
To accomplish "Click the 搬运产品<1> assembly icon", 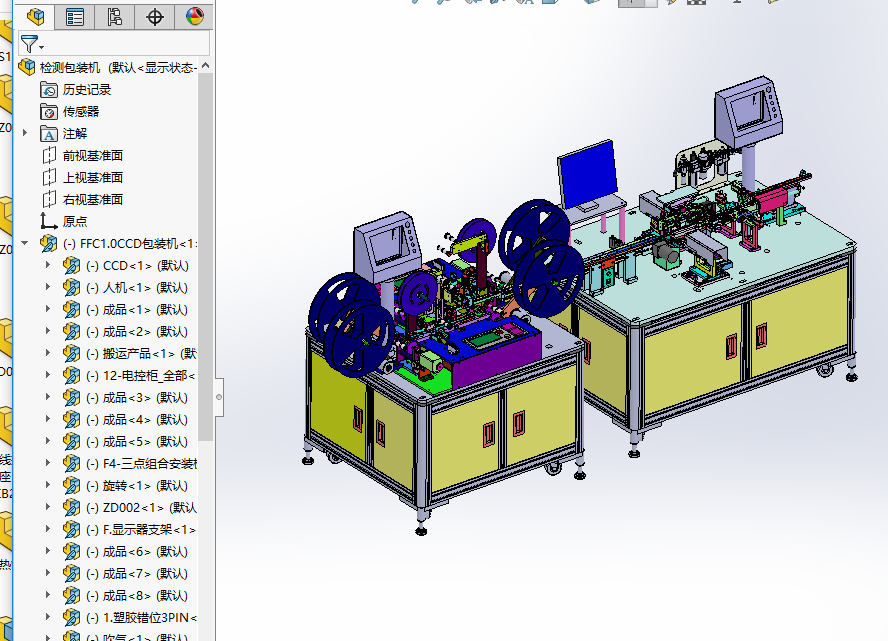I will pos(71,353).
